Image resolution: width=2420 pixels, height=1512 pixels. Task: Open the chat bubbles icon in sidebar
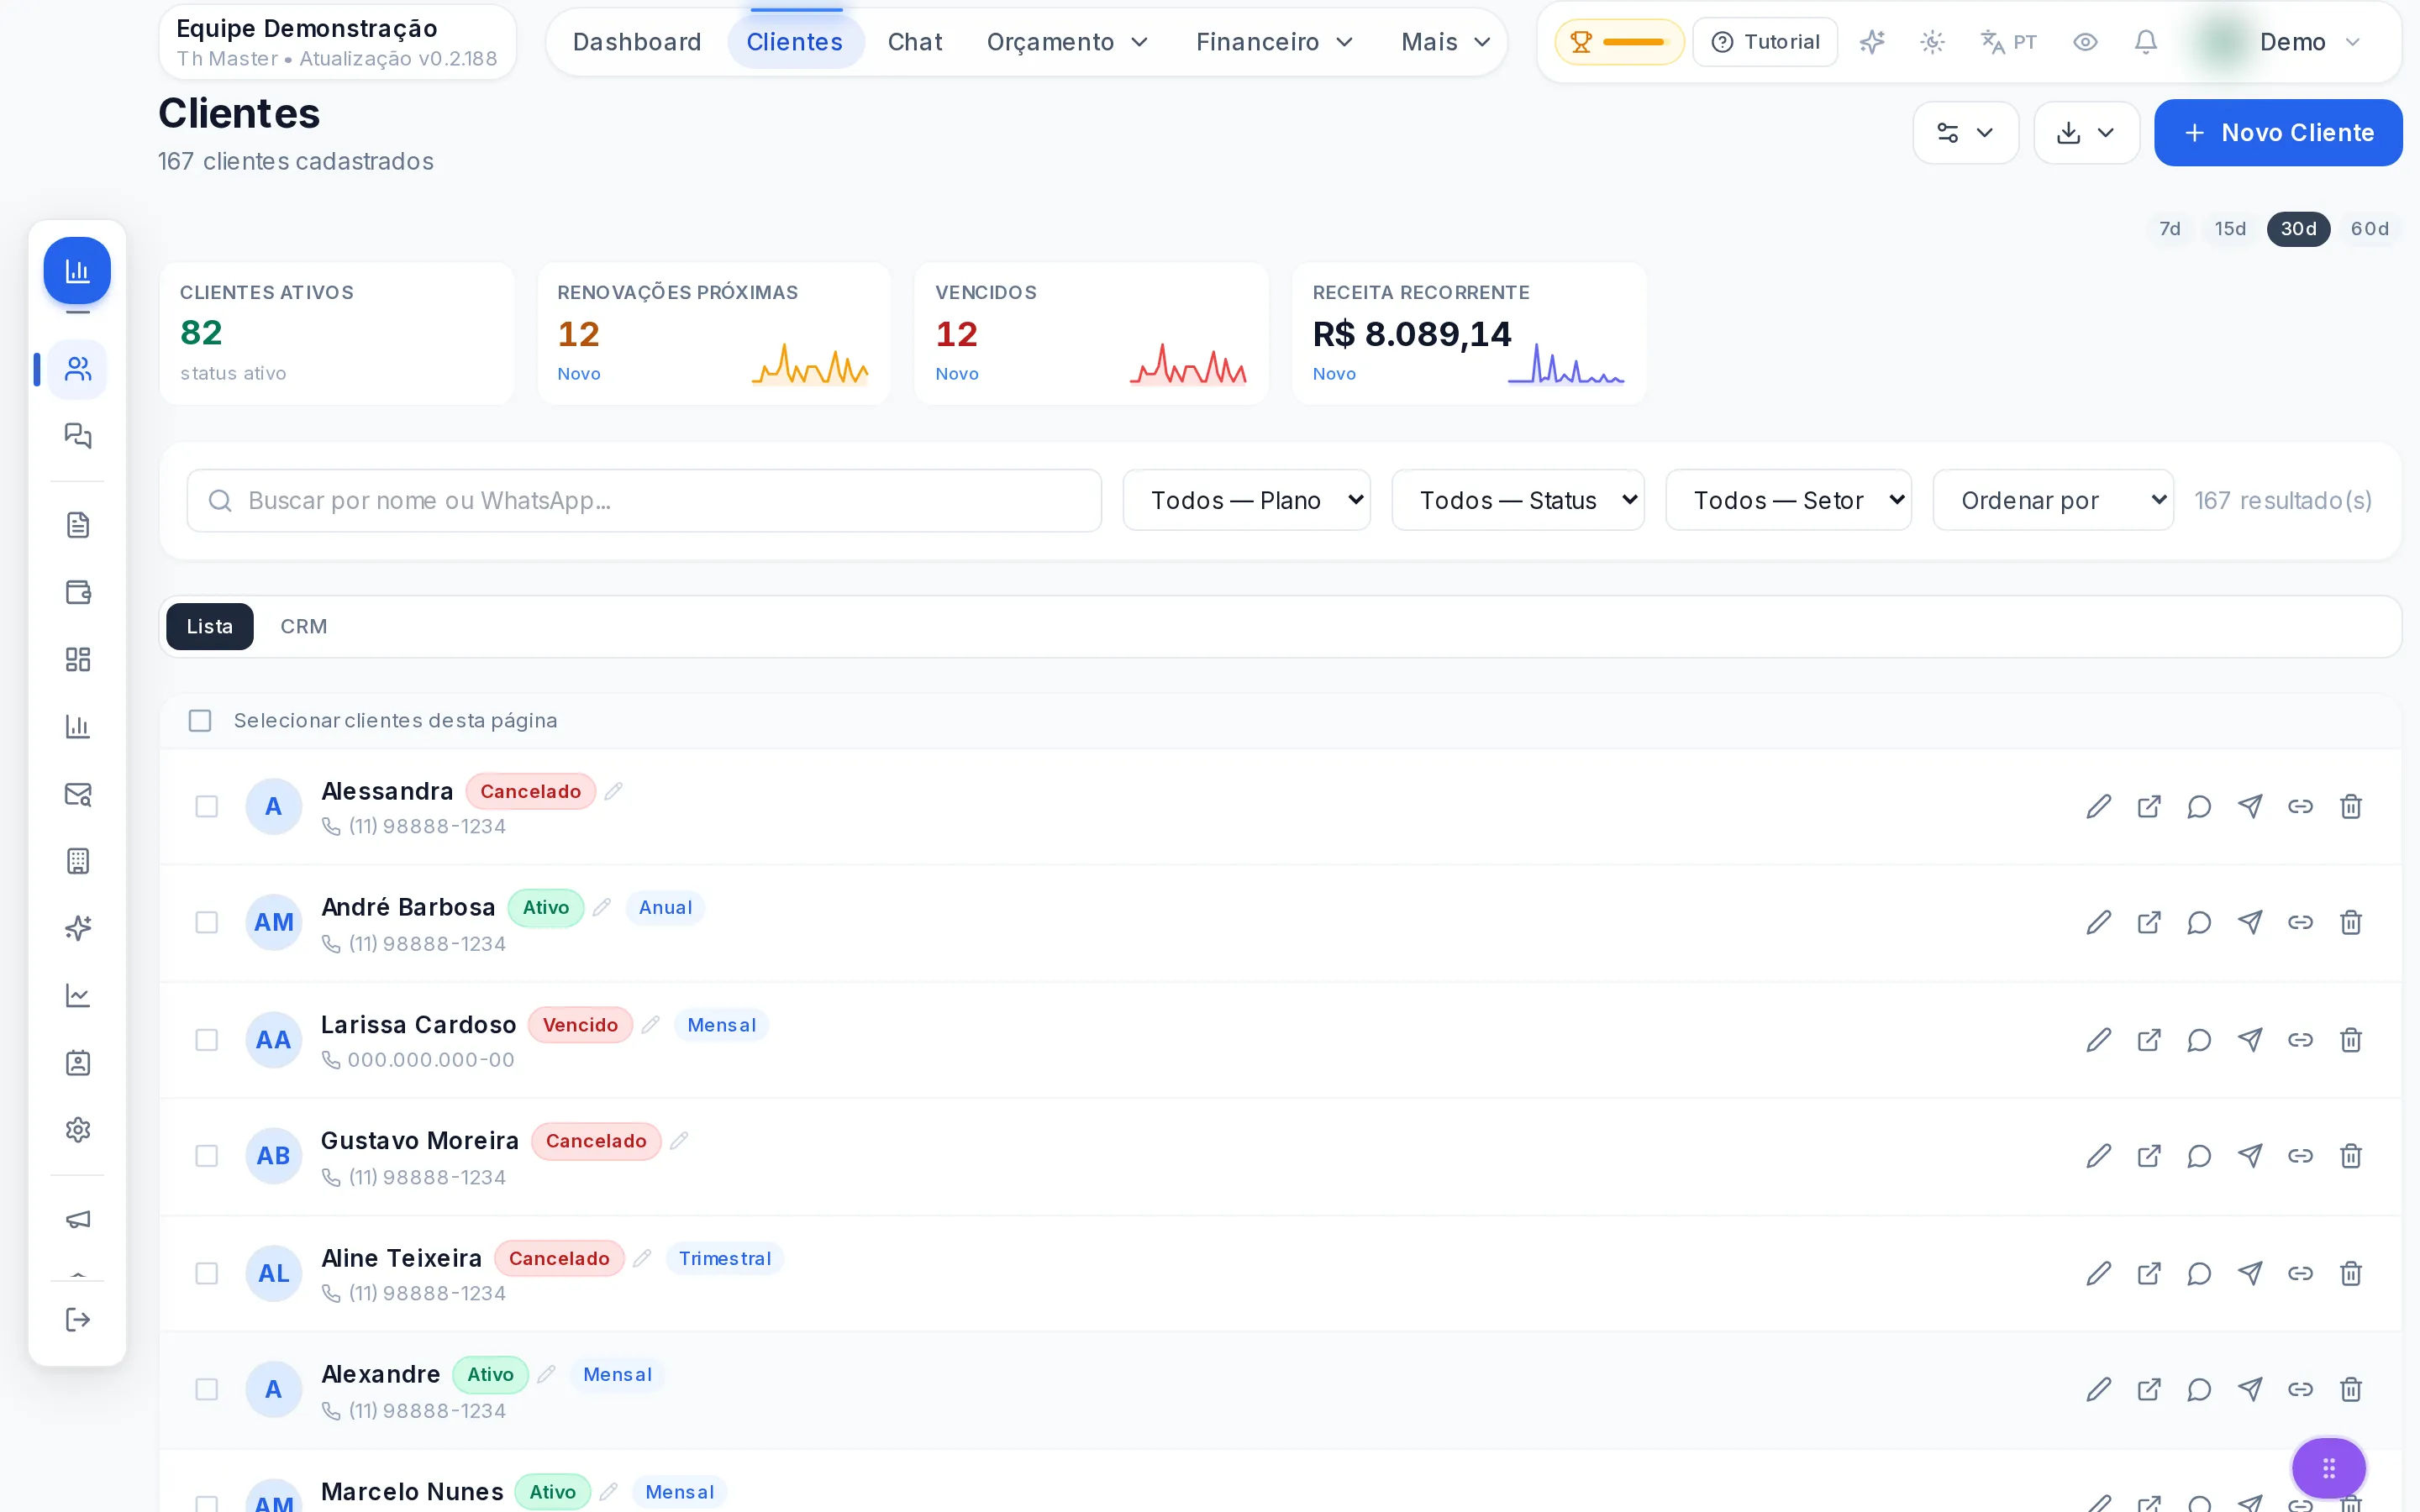(x=78, y=436)
